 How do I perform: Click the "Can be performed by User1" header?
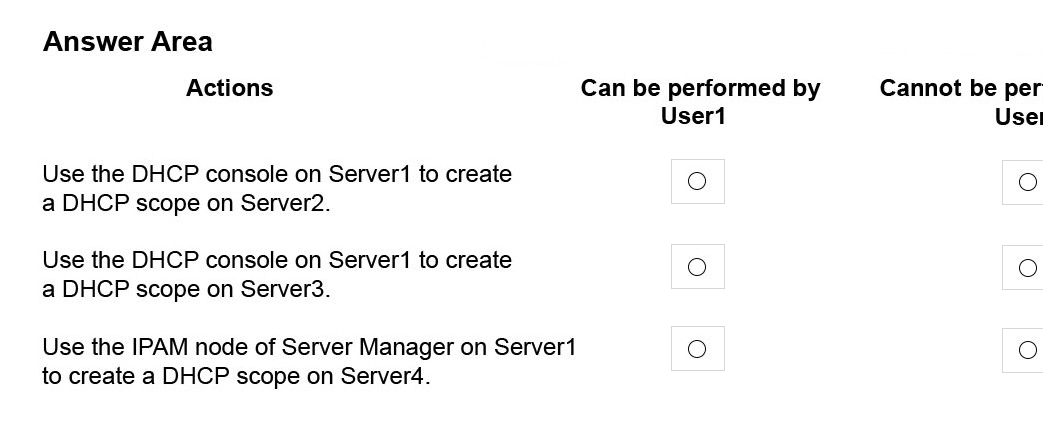click(700, 102)
